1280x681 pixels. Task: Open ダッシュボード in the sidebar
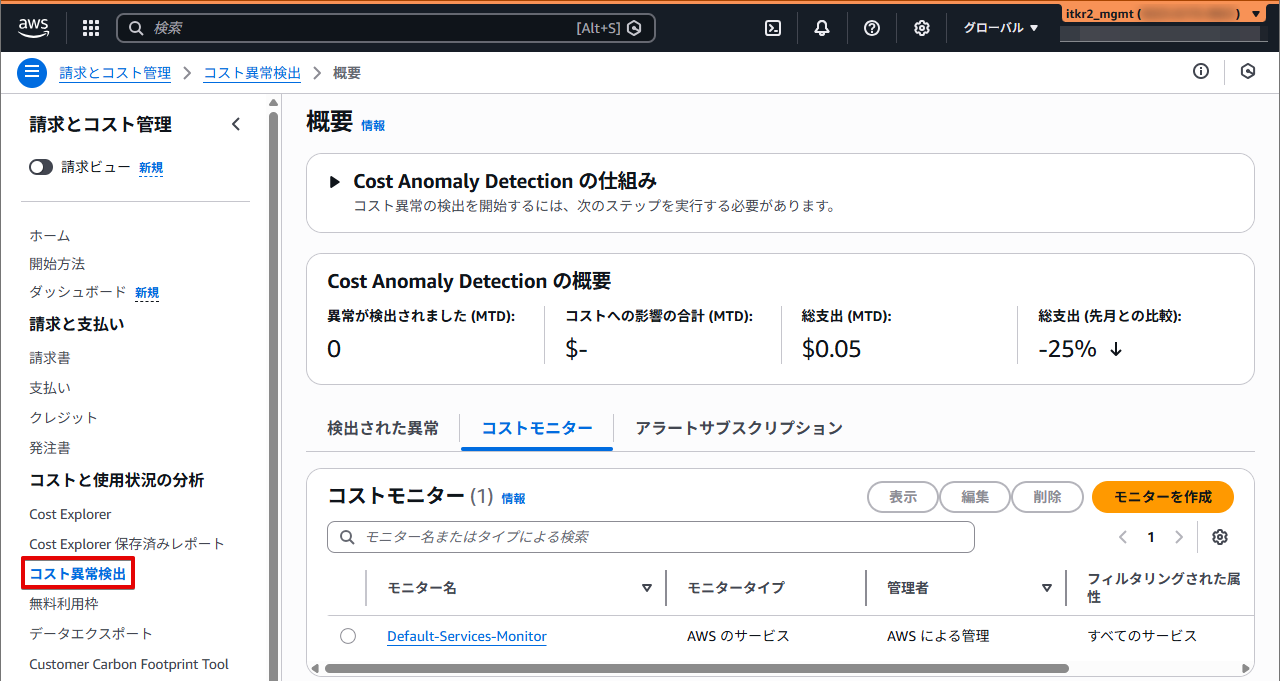tap(78, 292)
